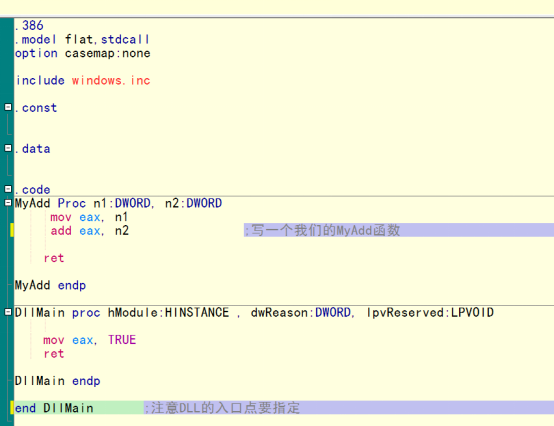The width and height of the screenshot is (554, 426).
Task: Collapse the .data section fold marker
Action: pyautogui.click(x=8, y=148)
